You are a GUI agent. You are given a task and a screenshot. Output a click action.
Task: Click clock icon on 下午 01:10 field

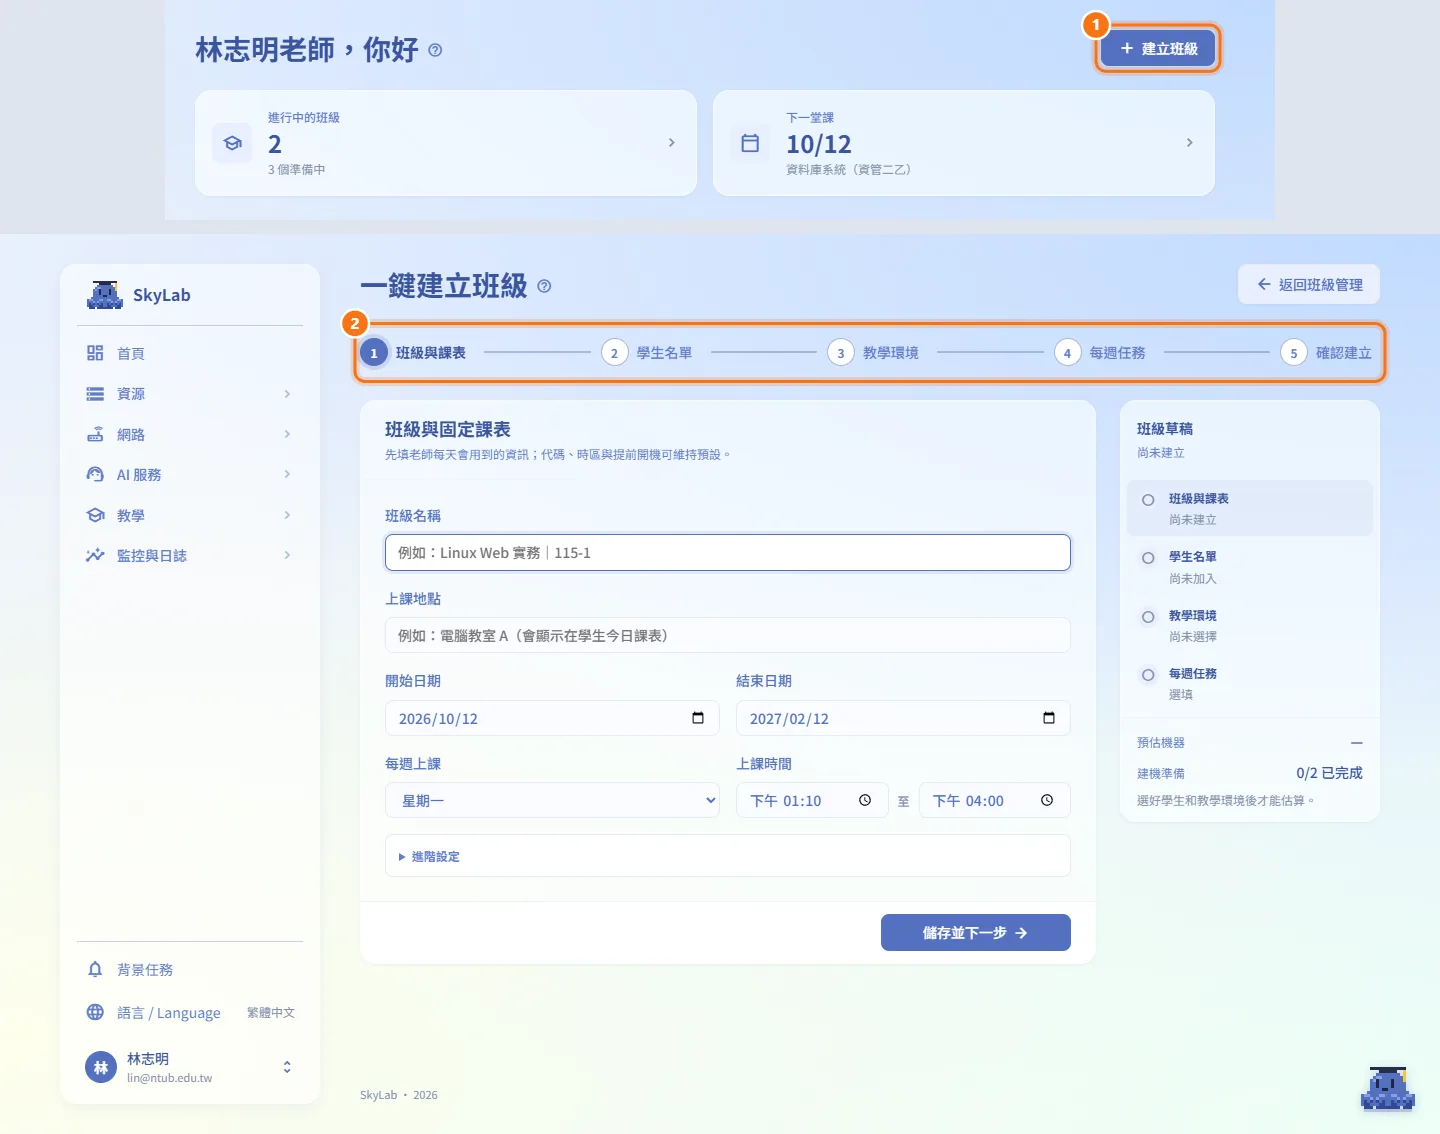click(865, 800)
